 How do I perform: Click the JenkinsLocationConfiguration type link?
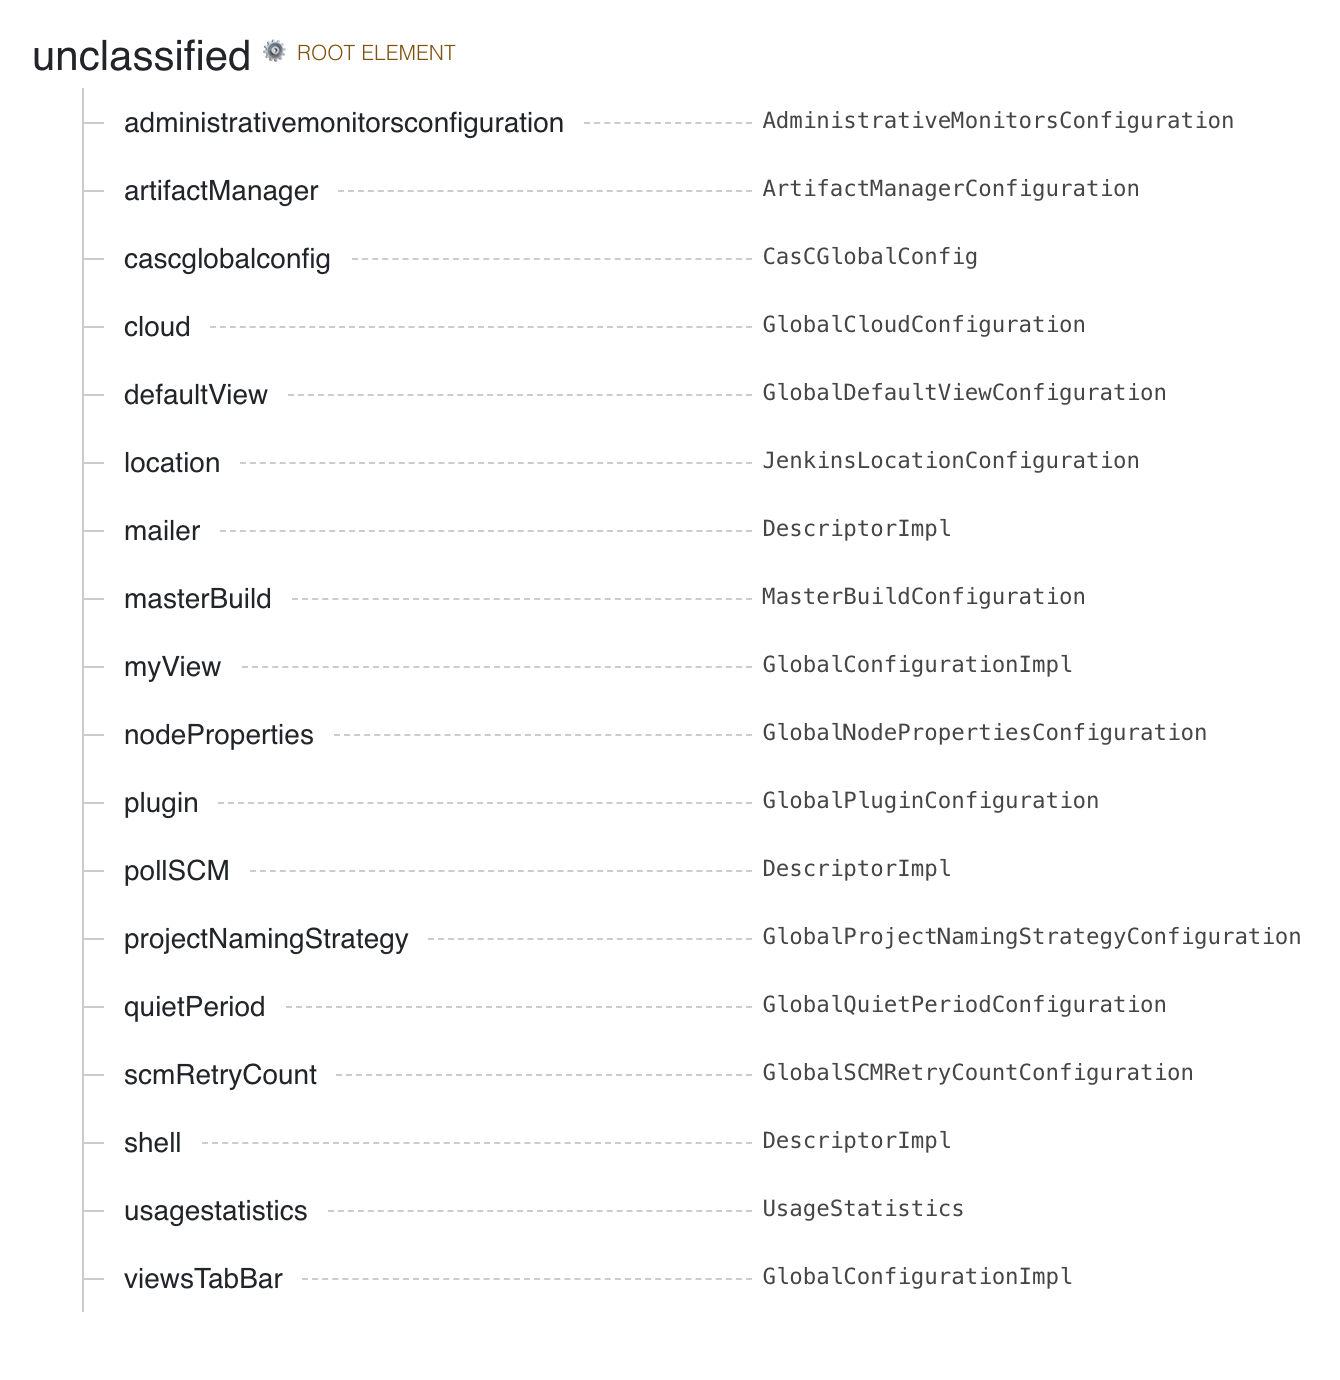(x=951, y=461)
